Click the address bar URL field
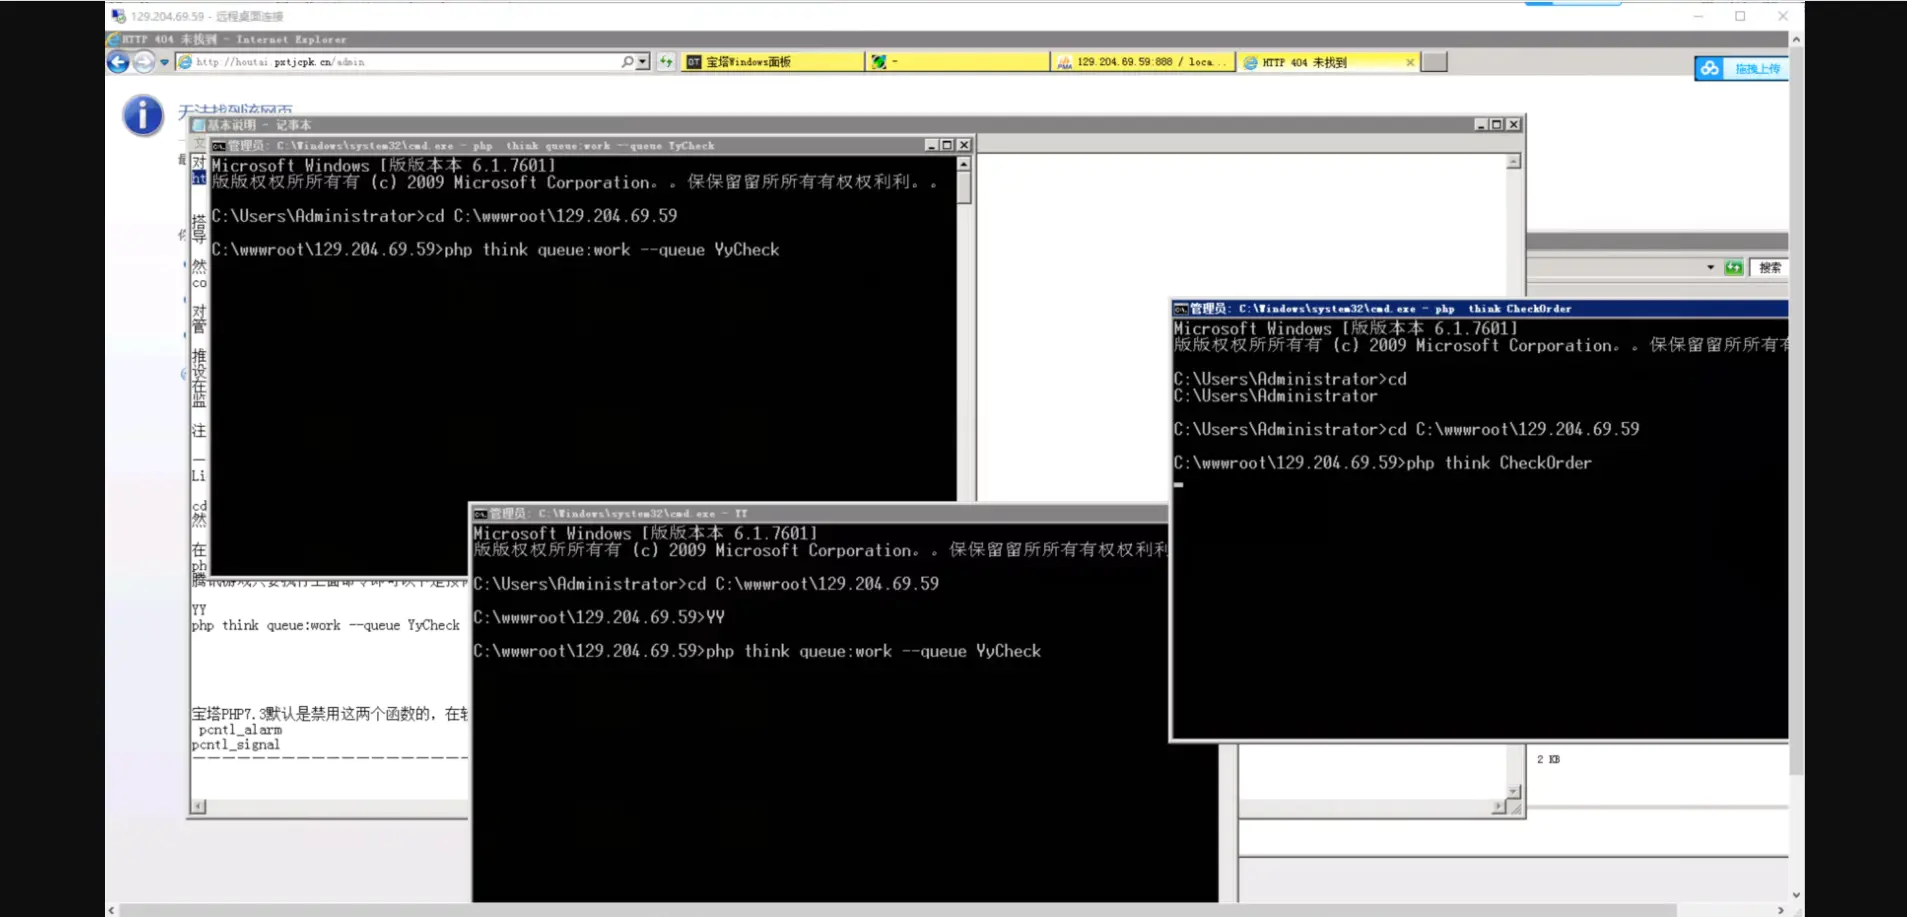 [x=400, y=62]
